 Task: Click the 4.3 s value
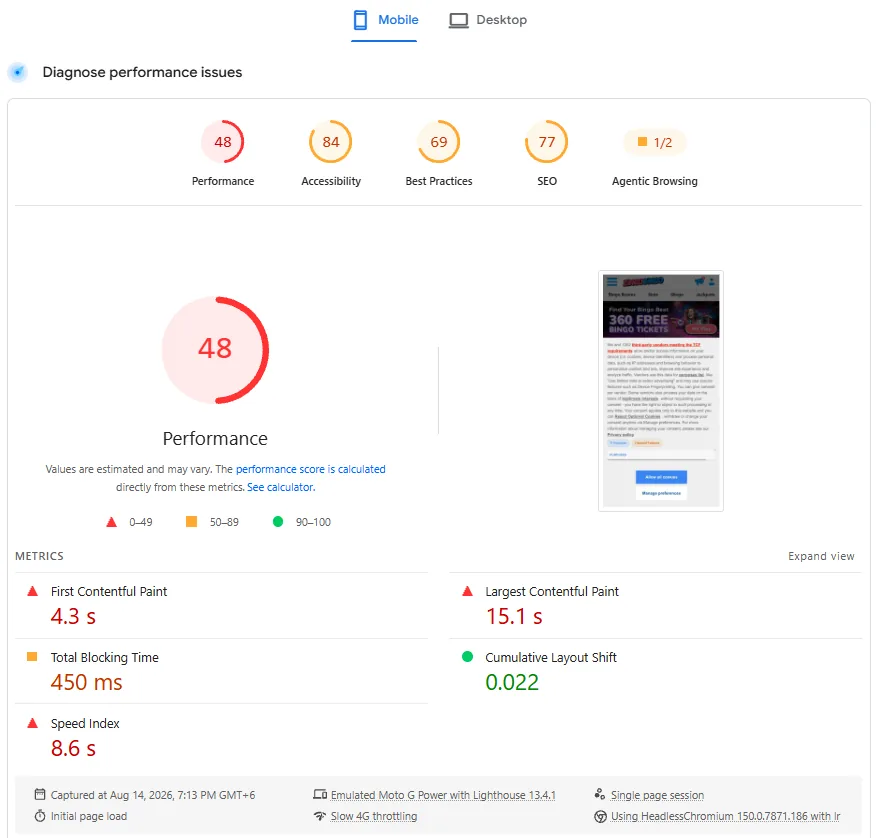(x=73, y=616)
